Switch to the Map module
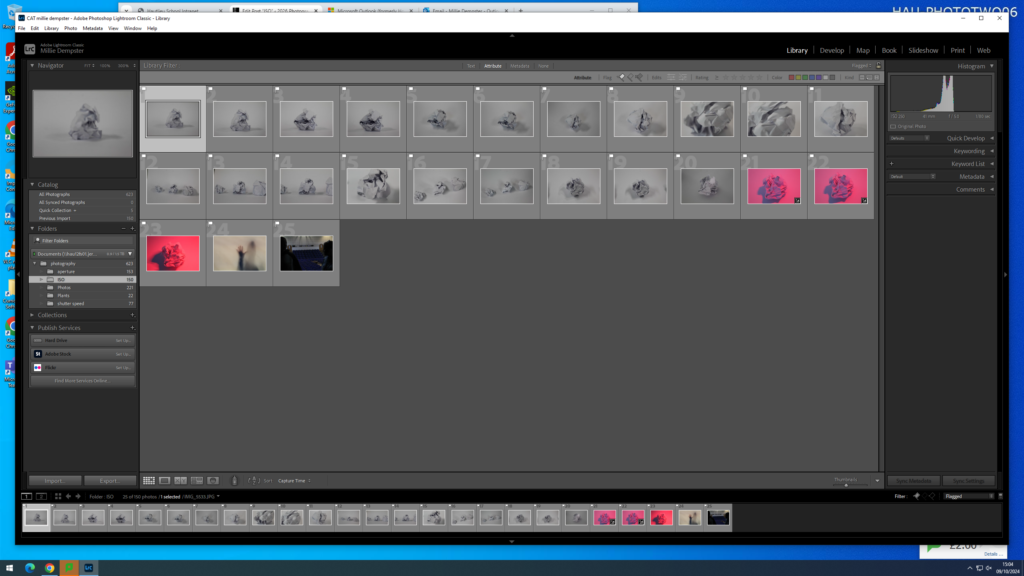This screenshot has width=1024, height=576. pyautogui.click(x=863, y=50)
